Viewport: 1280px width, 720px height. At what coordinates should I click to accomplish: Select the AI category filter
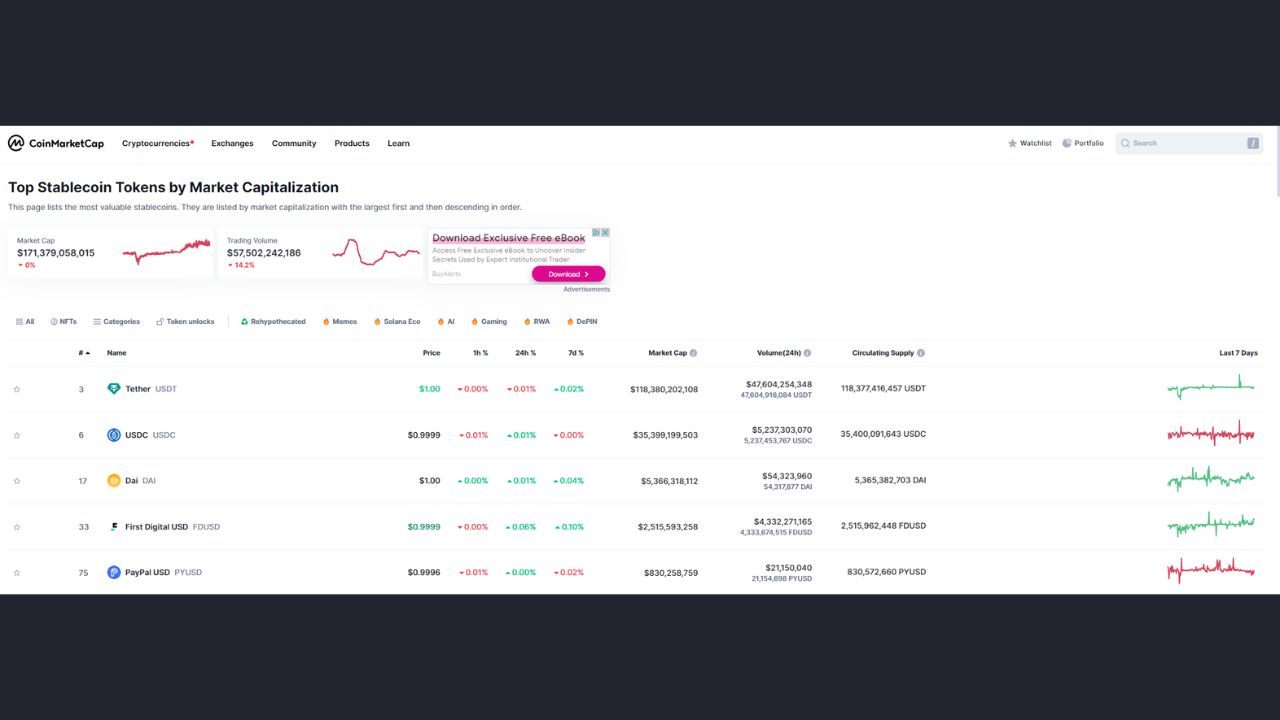coord(446,322)
